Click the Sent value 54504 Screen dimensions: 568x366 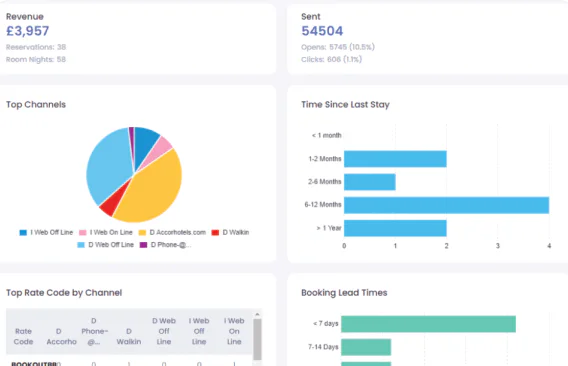[322, 31]
